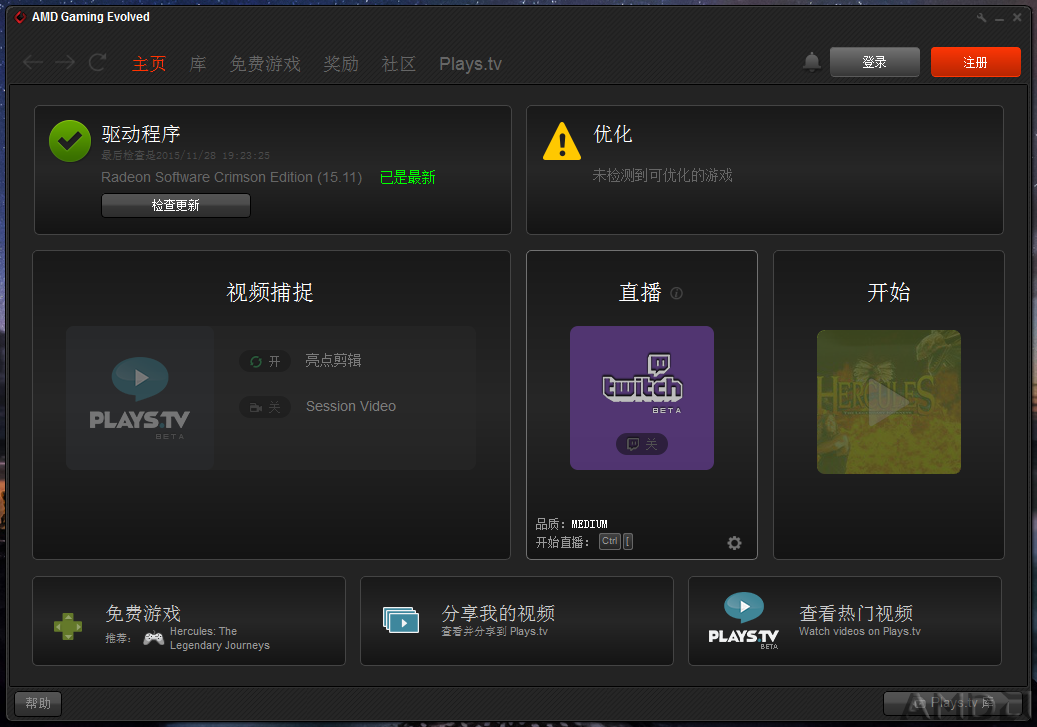Screen dimensions: 1037x727
Task: Go to the 主页 home tab
Action: [x=149, y=64]
